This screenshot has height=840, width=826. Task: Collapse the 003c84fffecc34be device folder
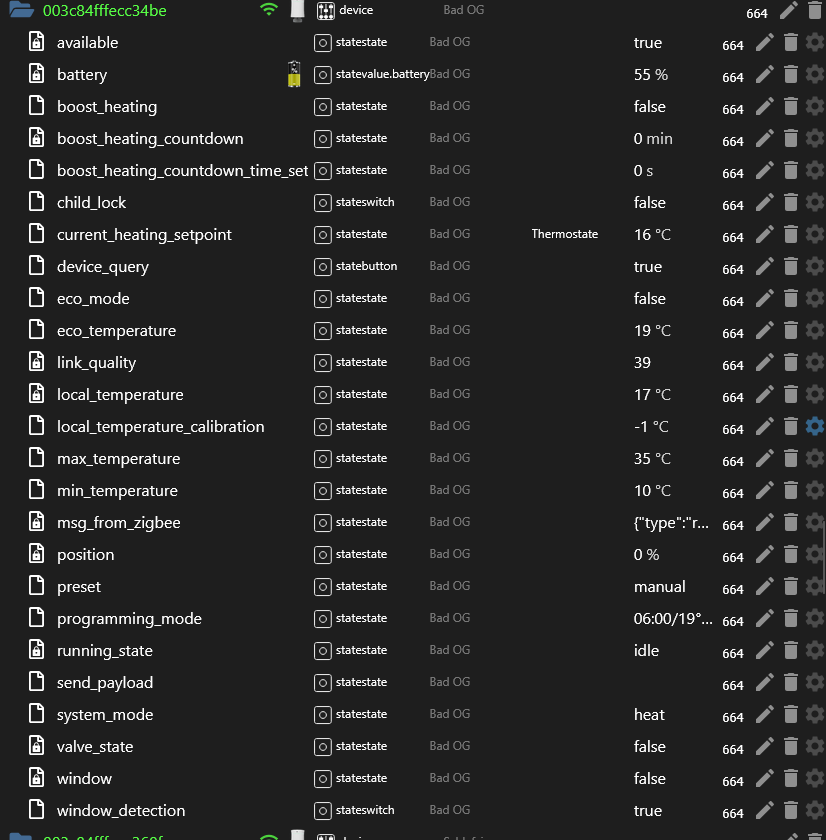(22, 11)
